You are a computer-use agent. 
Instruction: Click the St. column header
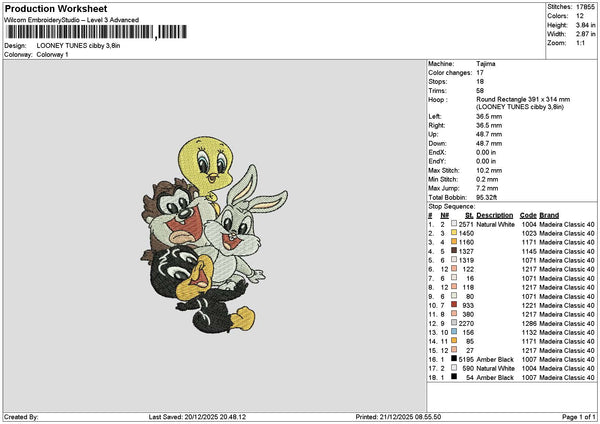(x=470, y=215)
